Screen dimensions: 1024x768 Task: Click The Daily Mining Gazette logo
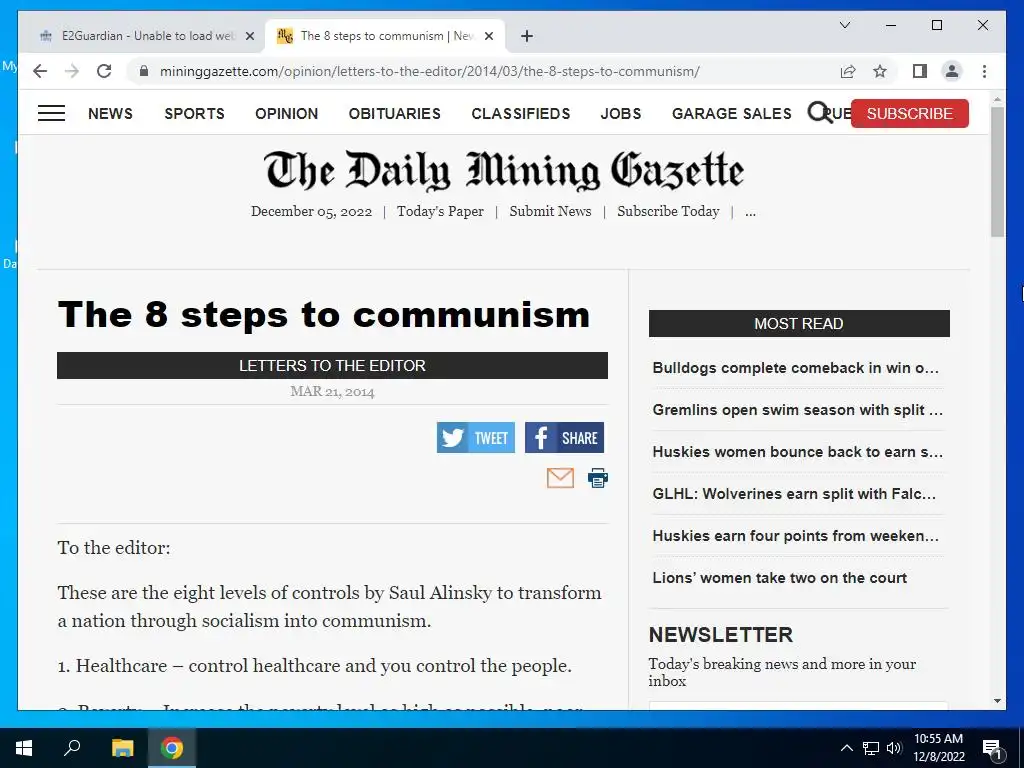coord(504,170)
